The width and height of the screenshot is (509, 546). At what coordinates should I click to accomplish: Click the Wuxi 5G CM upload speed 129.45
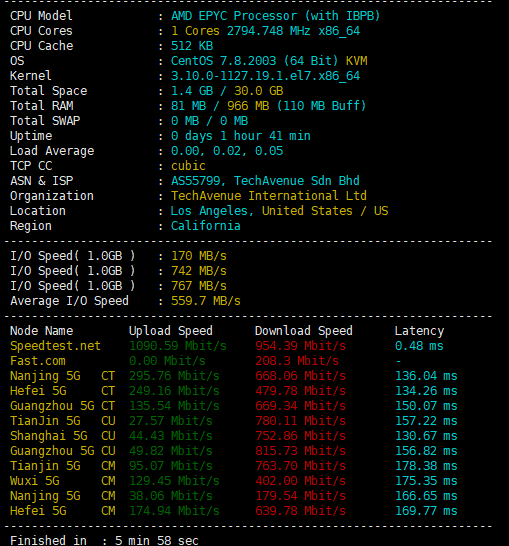tap(174, 481)
